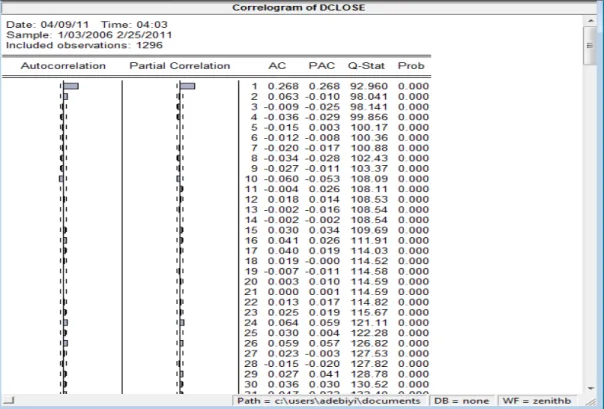Click the 'DB = none' status bar field
The height and width of the screenshot is (409, 604).
461,401
